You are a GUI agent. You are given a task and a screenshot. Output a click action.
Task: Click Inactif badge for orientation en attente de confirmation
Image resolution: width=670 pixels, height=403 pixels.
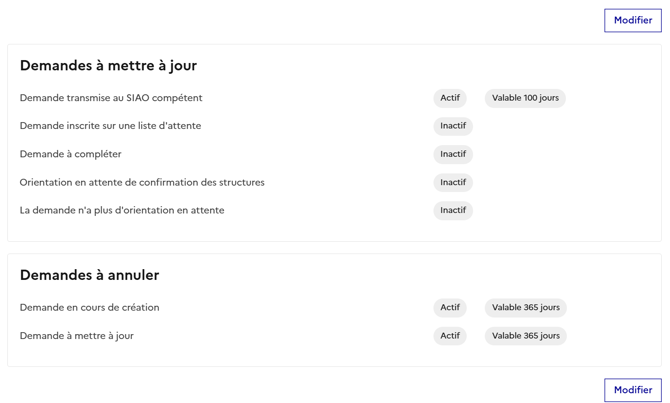click(453, 182)
